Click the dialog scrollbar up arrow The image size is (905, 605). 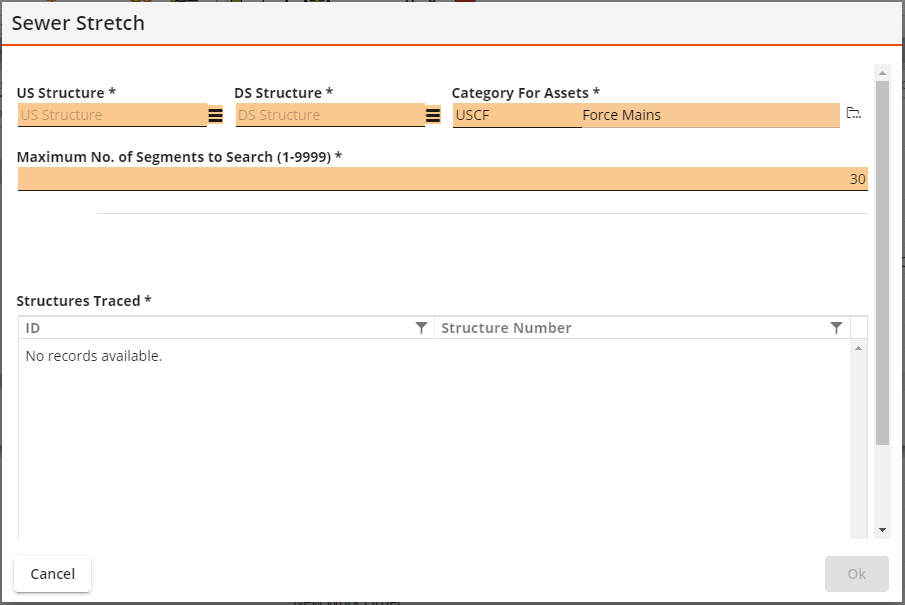click(882, 73)
